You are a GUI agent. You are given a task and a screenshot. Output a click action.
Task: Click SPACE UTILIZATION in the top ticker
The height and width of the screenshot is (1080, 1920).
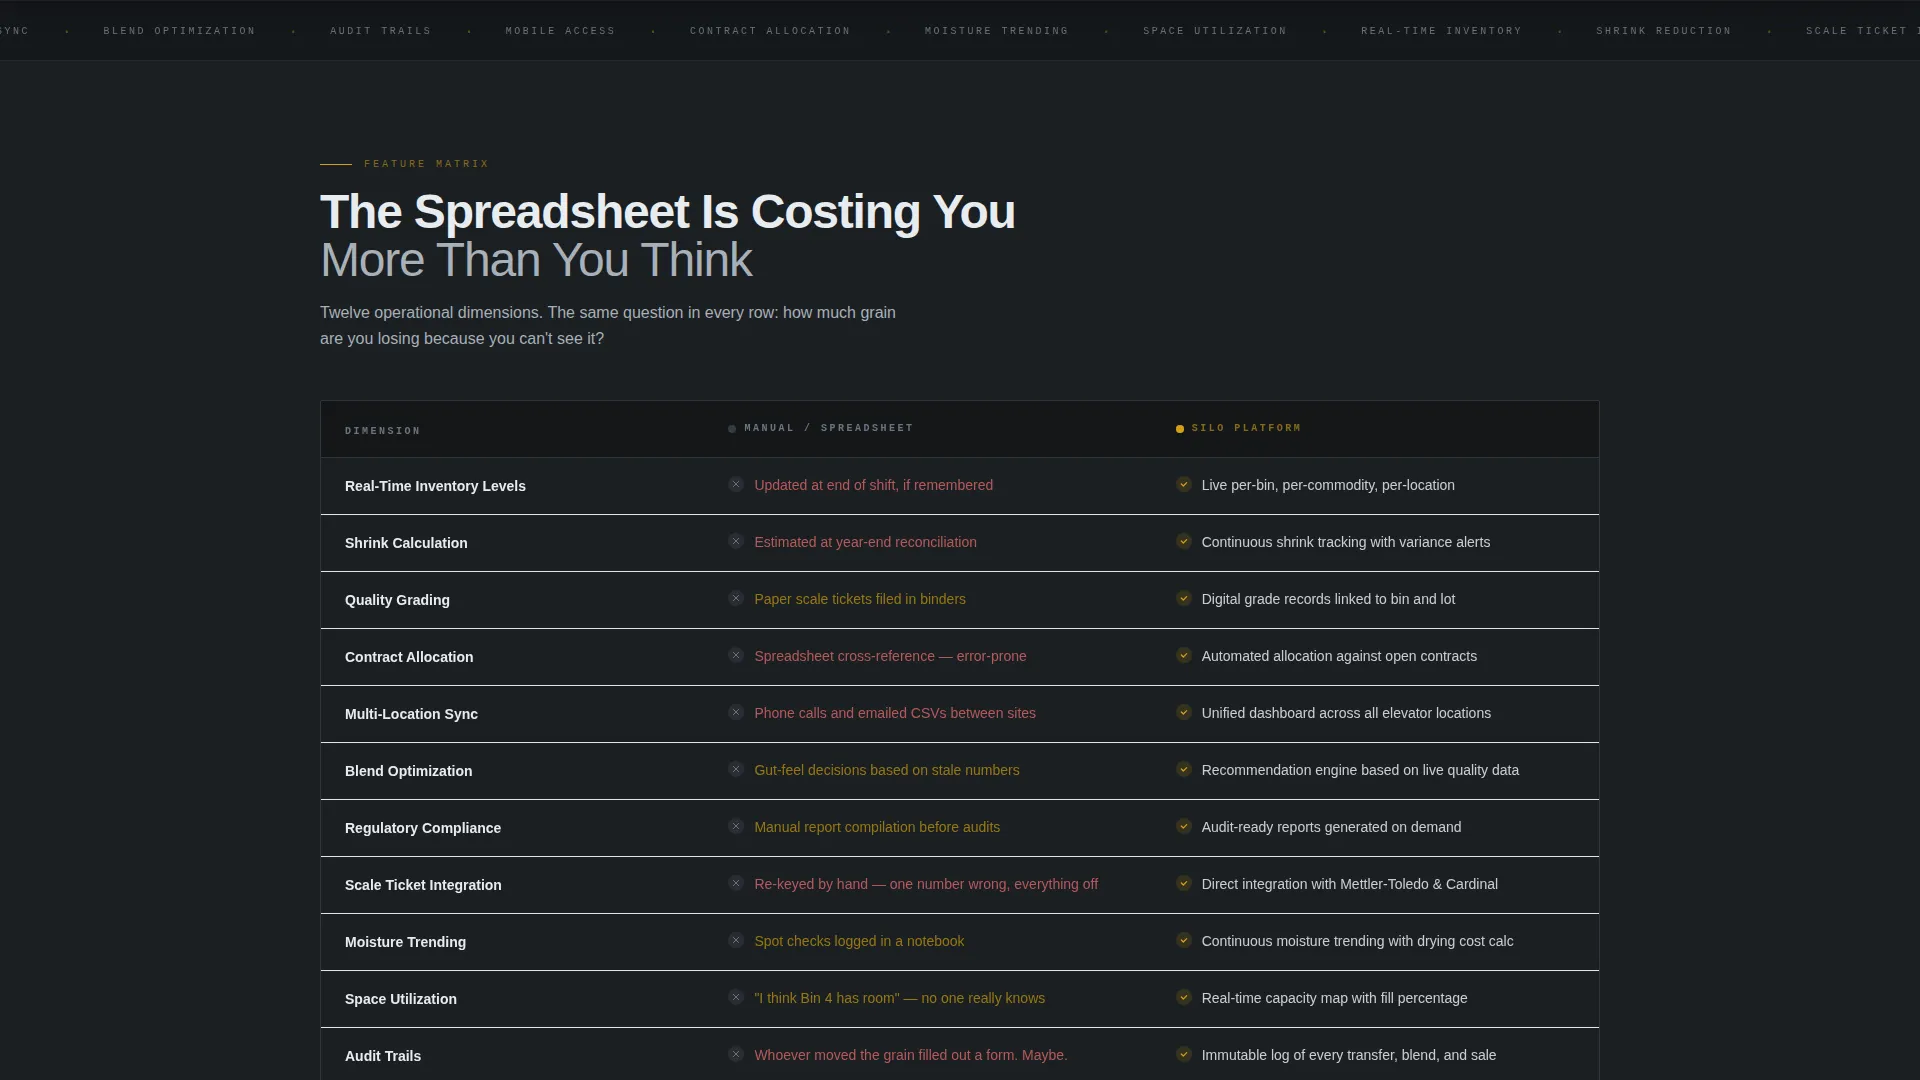tap(1216, 31)
